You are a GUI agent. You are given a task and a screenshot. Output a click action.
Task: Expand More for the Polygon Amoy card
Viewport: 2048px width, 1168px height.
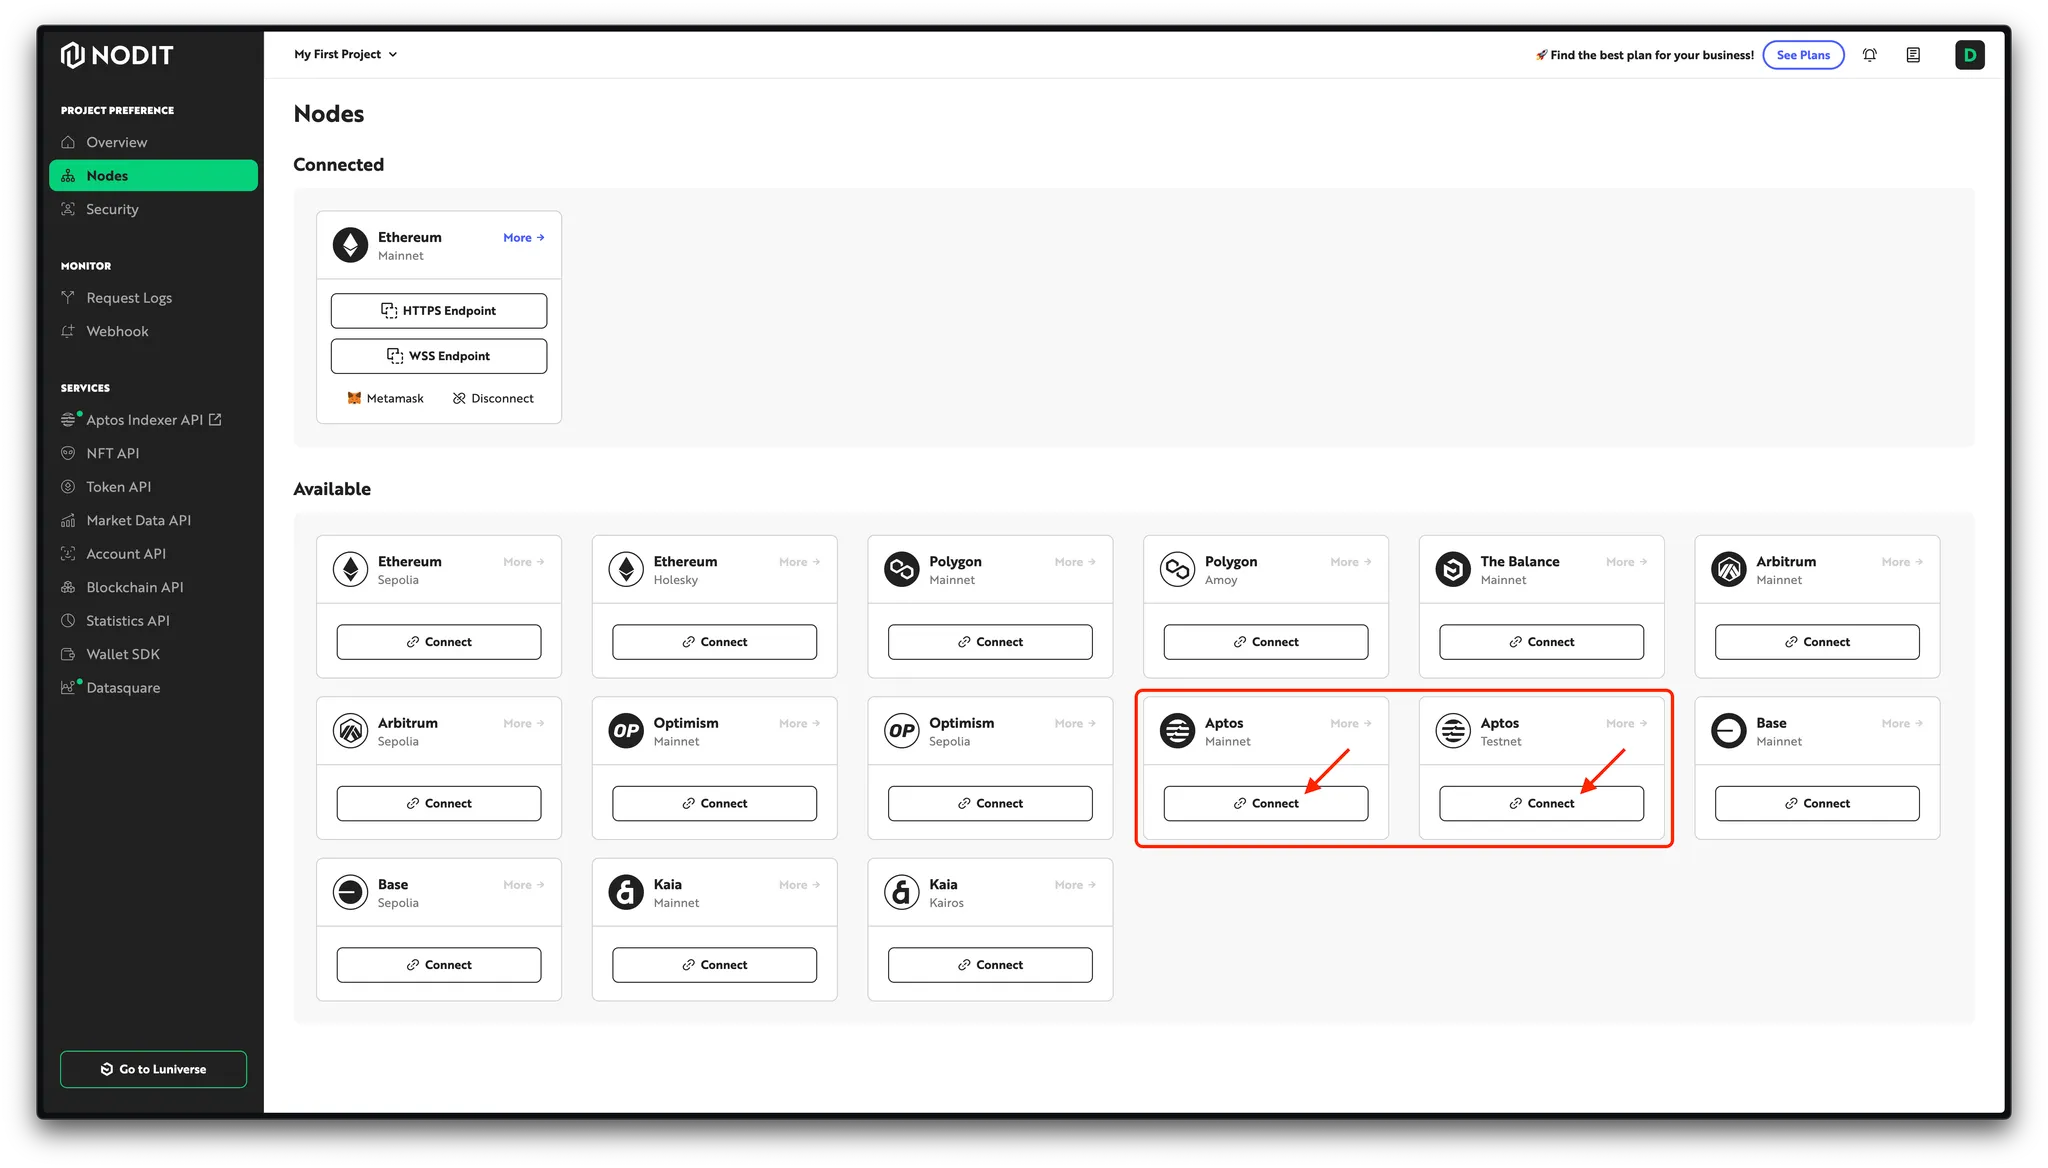(x=1349, y=561)
